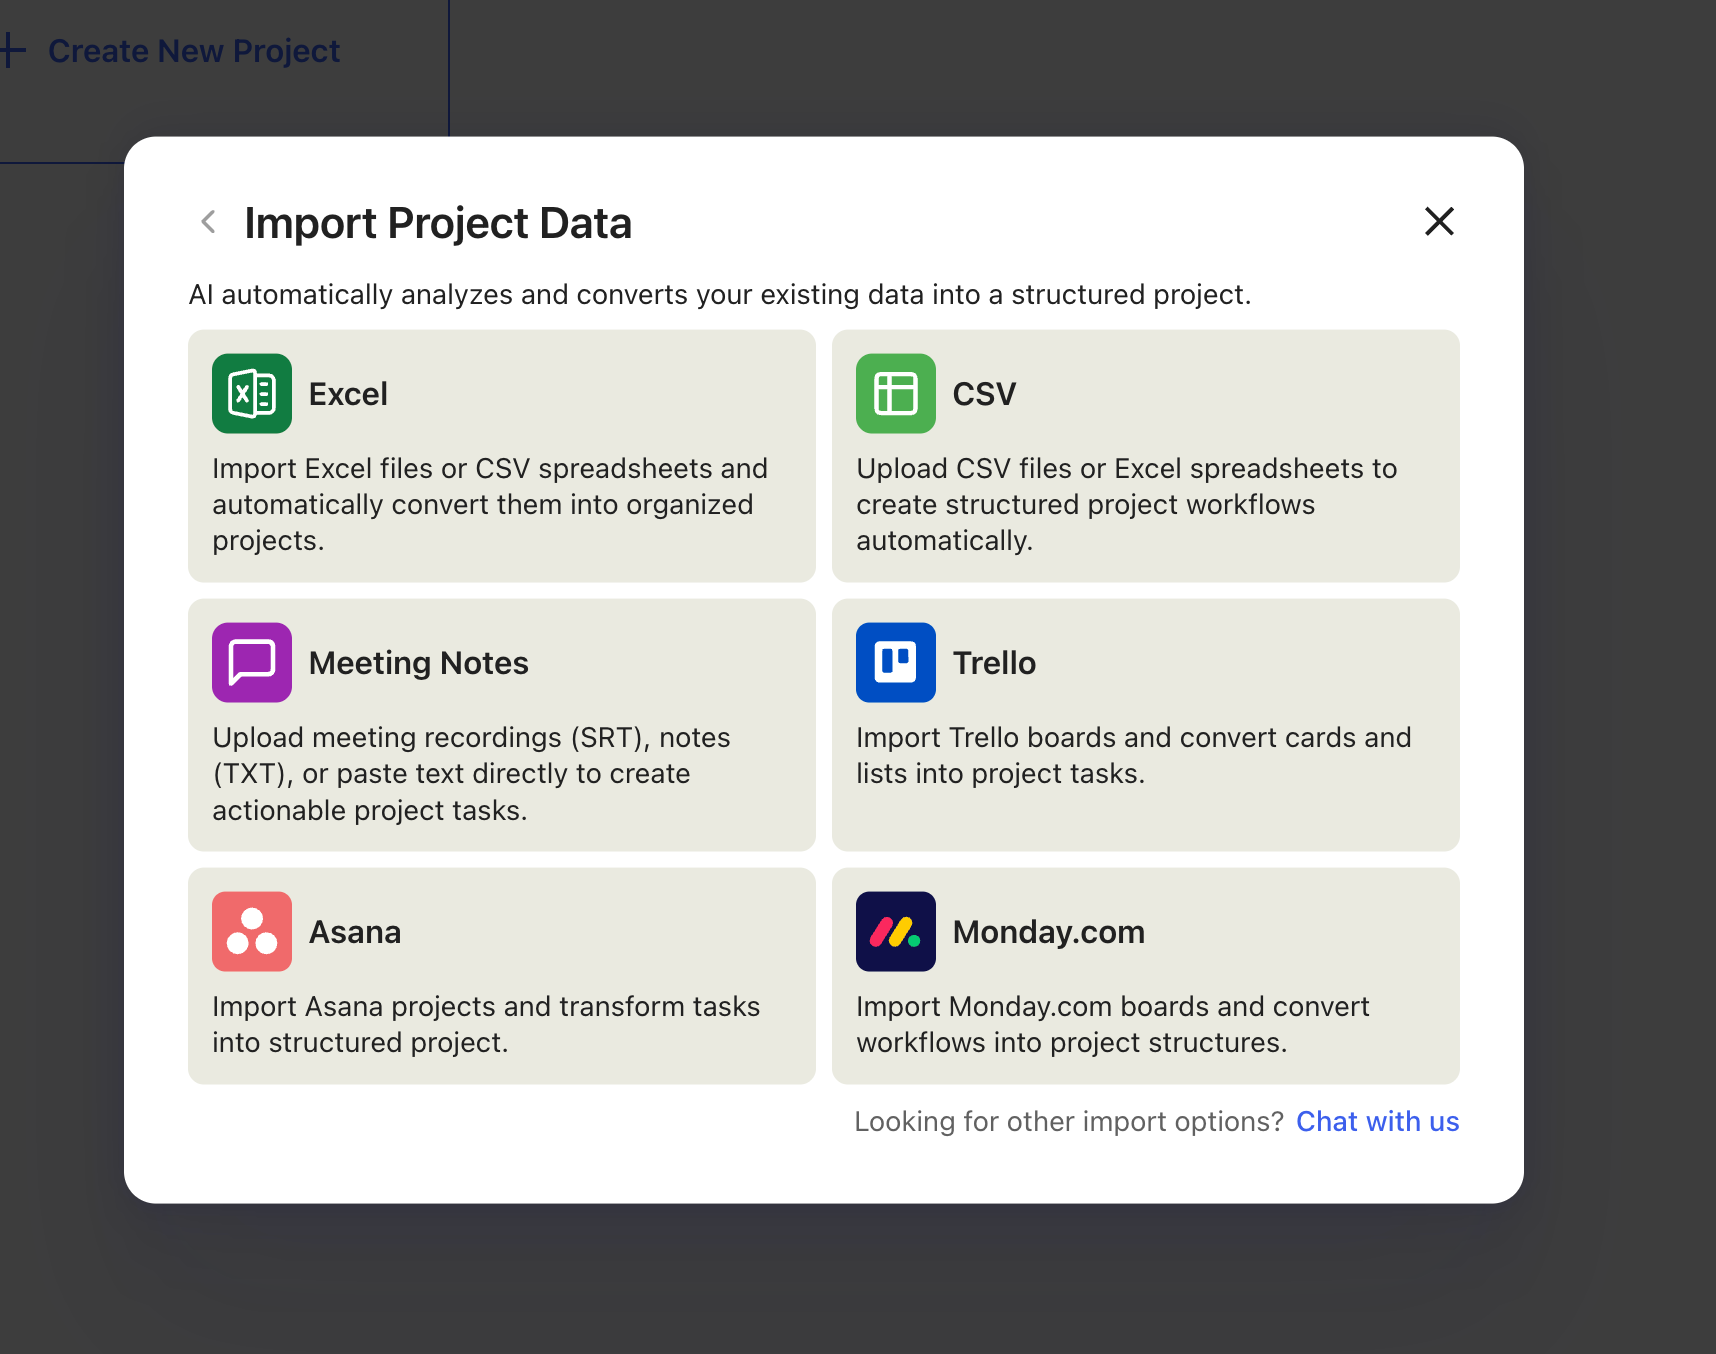Viewport: 1716px width, 1354px height.
Task: Close the Import Project Data dialog
Action: 1438,221
